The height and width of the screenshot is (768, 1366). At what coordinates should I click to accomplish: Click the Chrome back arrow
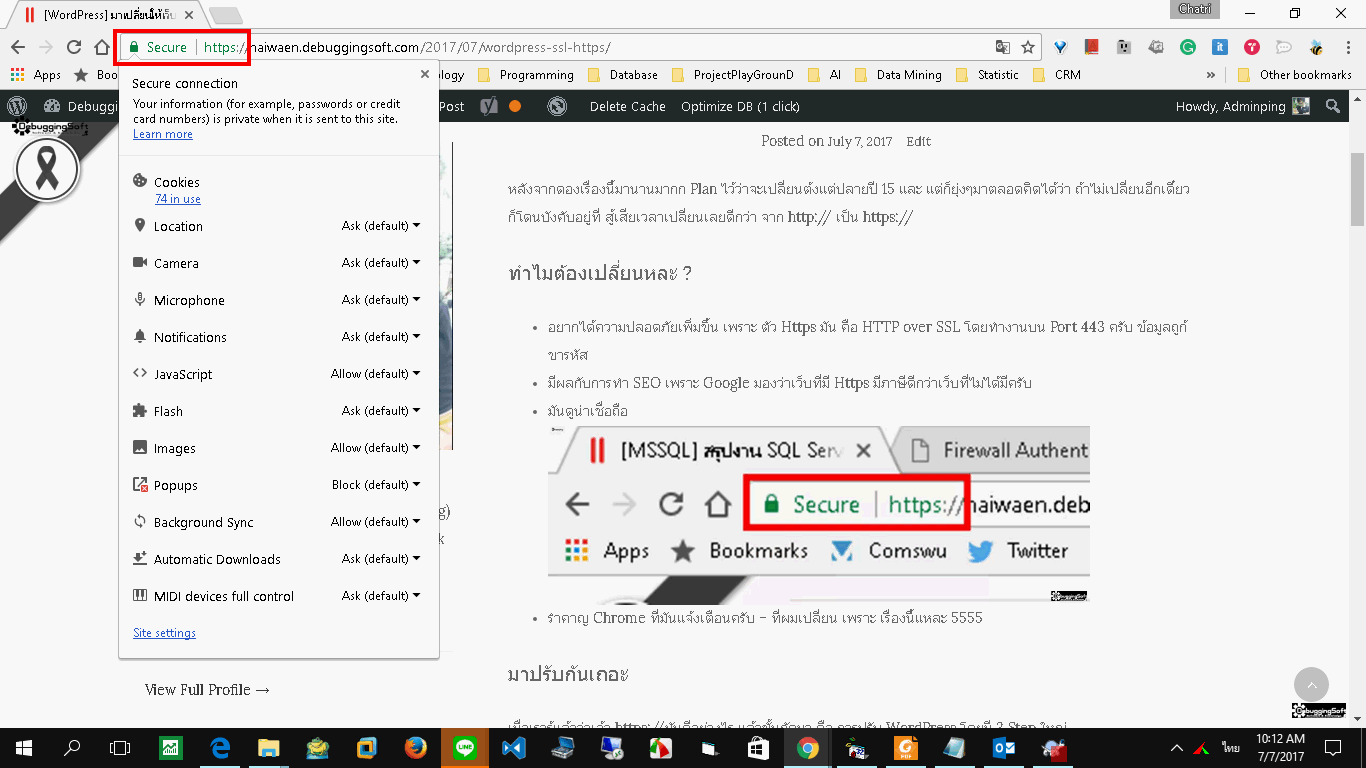pos(18,47)
